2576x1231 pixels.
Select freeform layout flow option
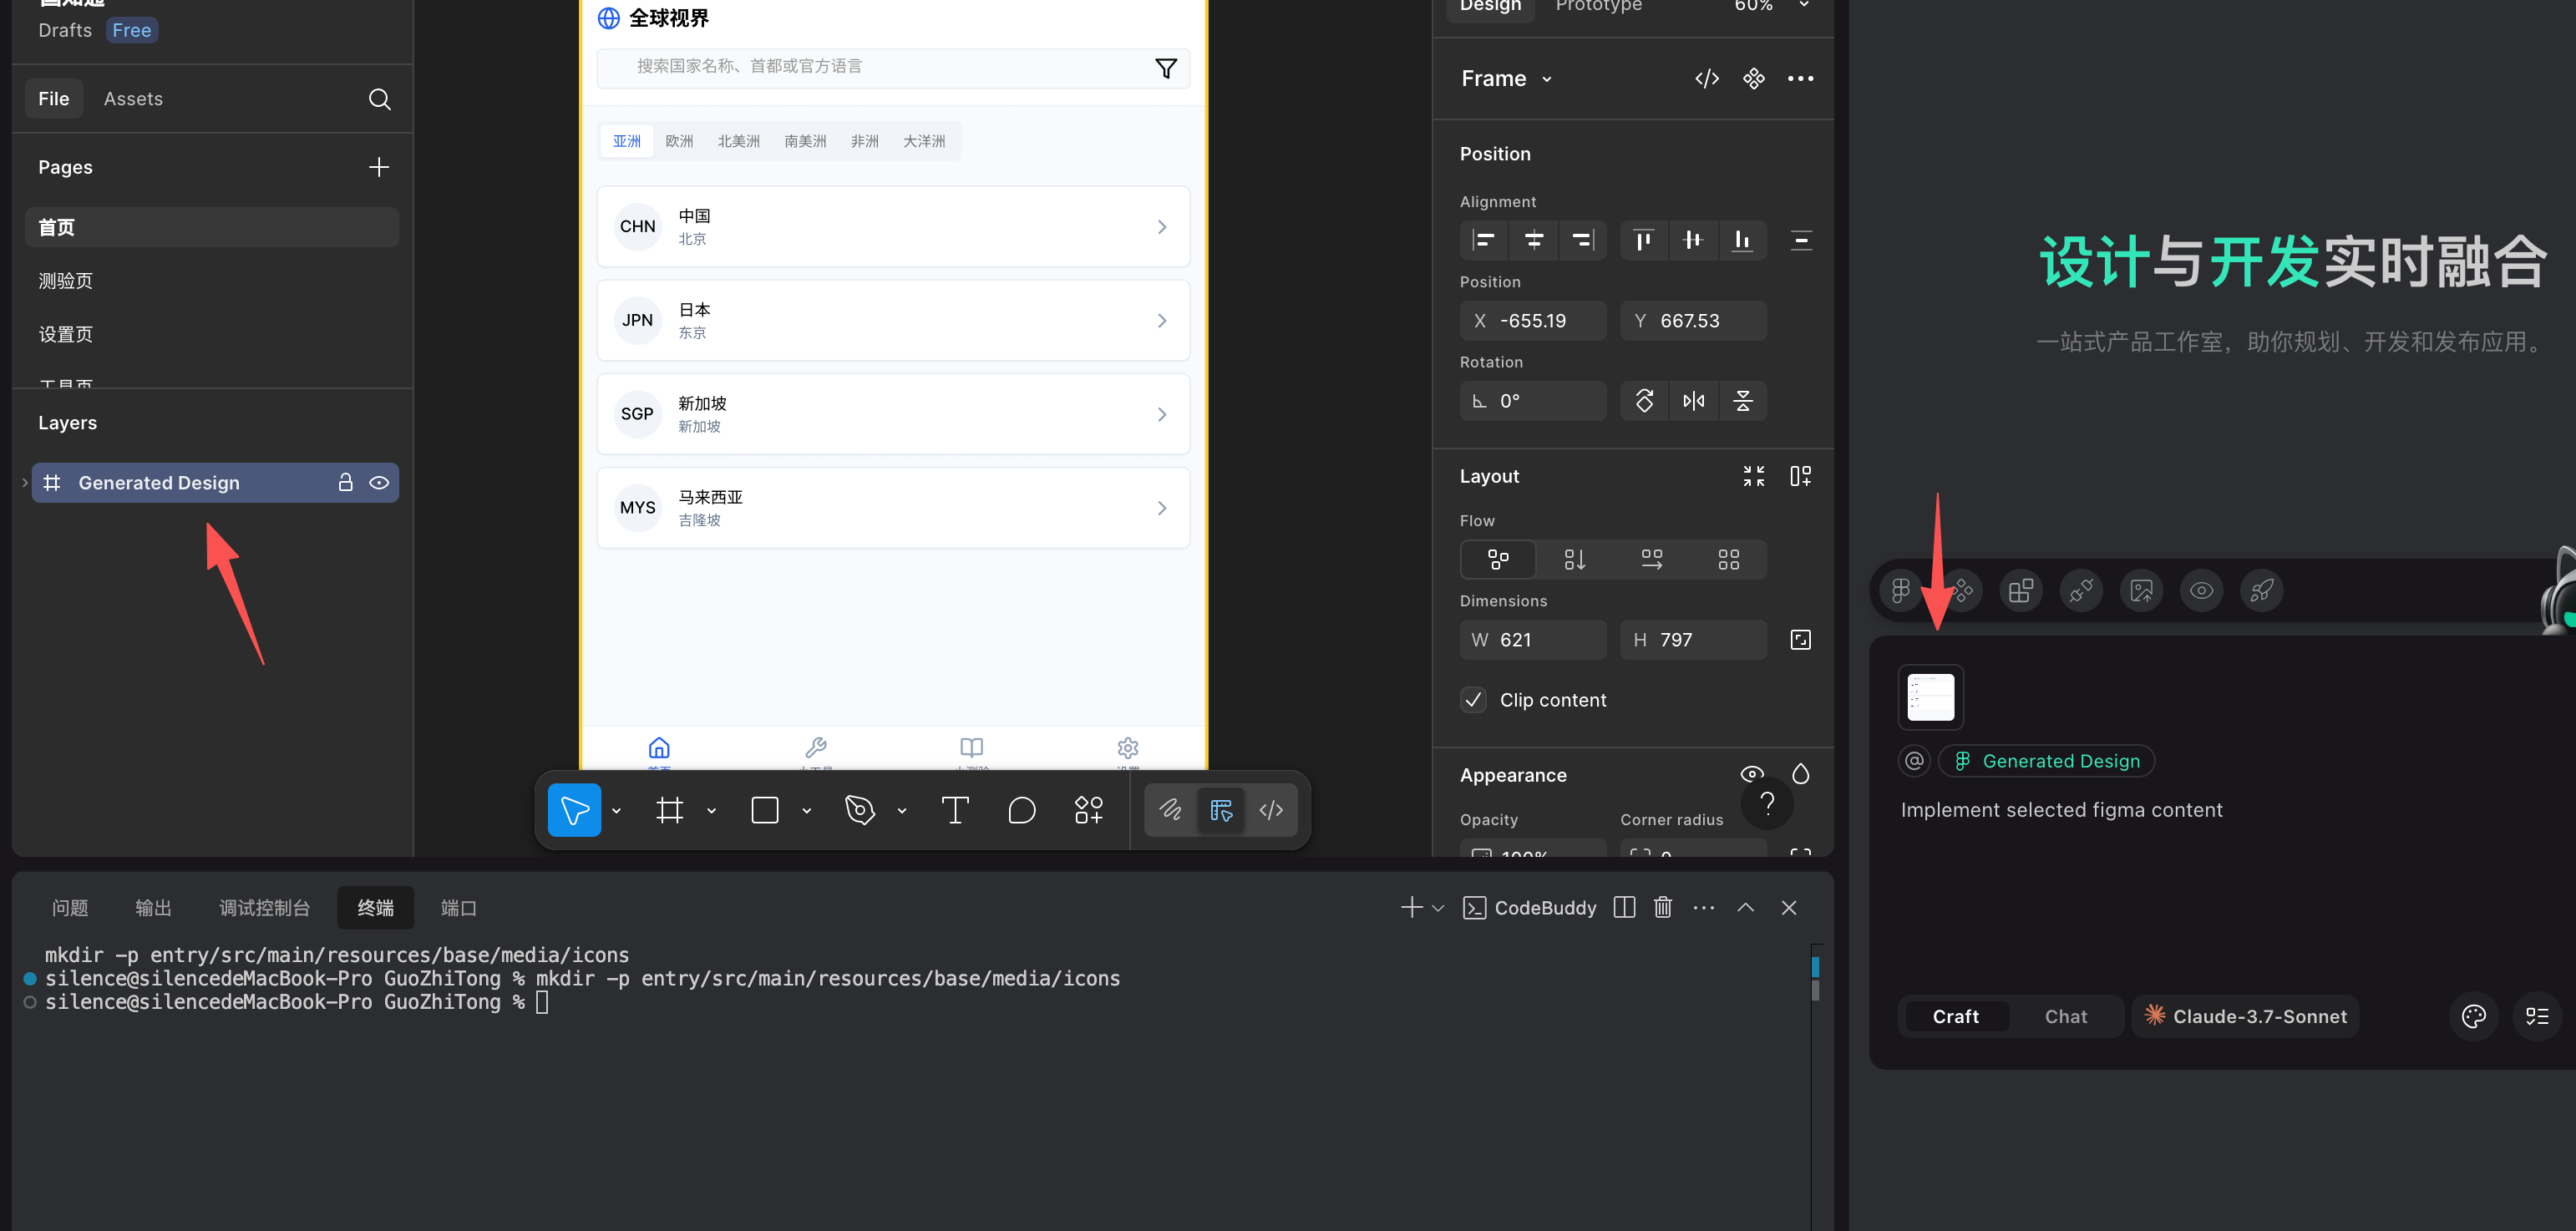(1498, 560)
